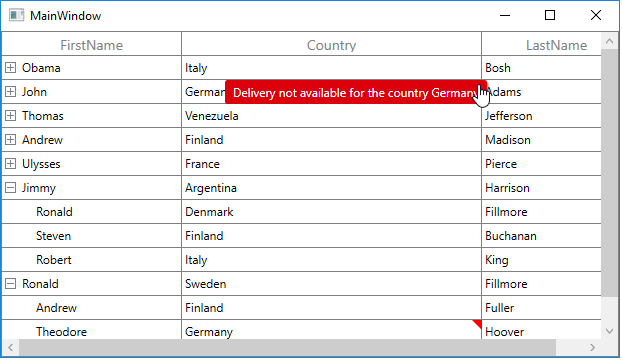Select the Argentina country cell
The image size is (622, 361).
[x=332, y=188]
